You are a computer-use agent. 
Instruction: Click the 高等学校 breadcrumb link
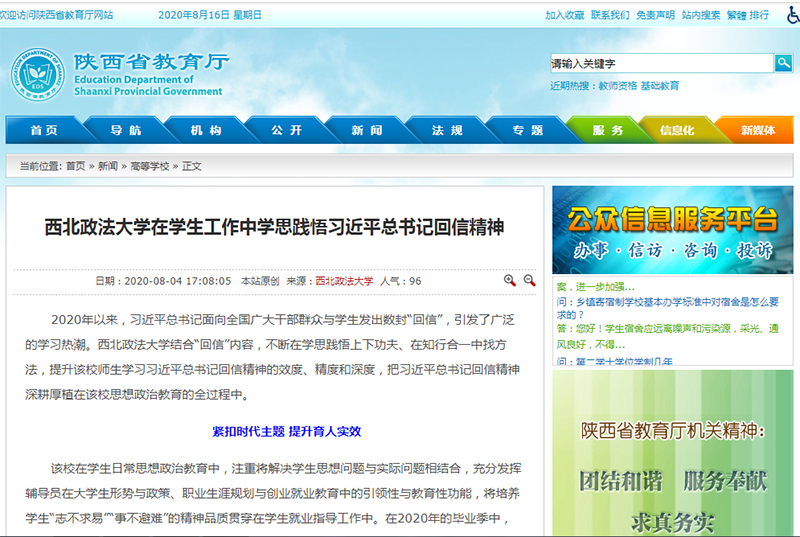pos(149,166)
